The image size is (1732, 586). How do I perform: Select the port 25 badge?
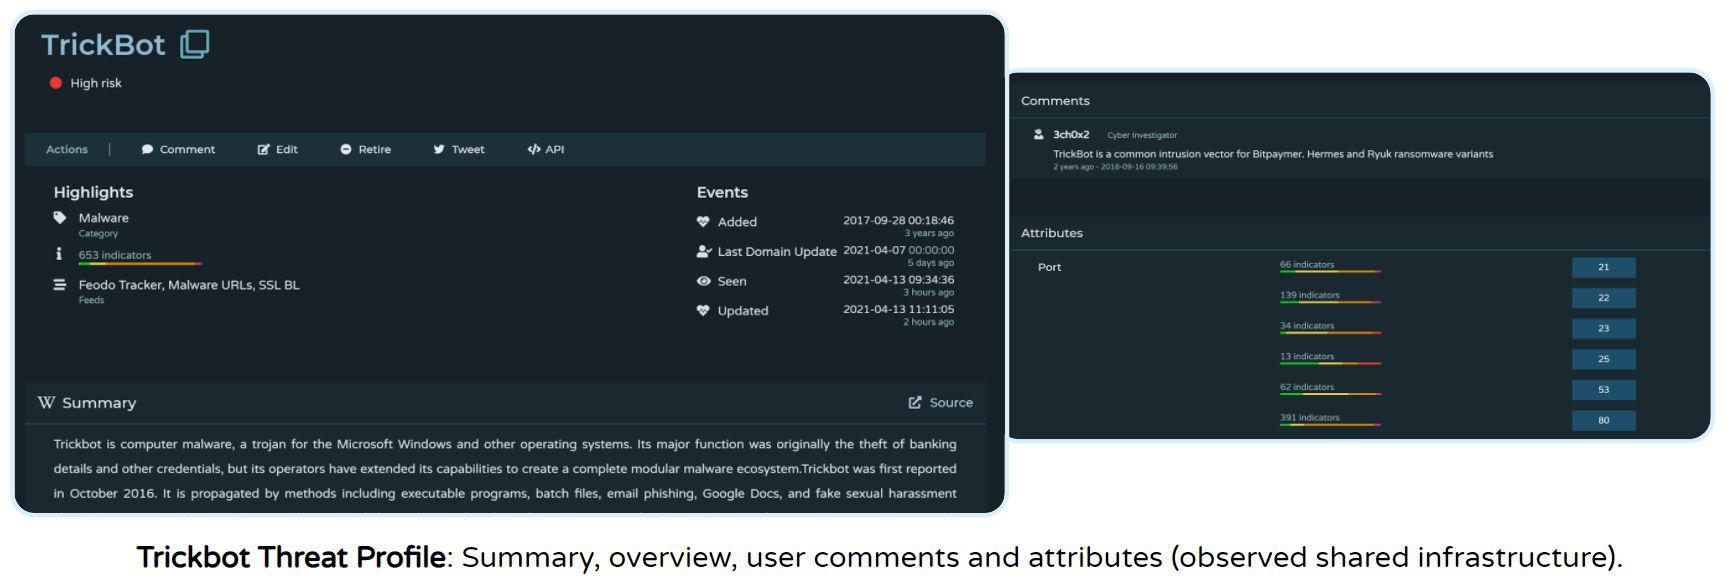1603,359
